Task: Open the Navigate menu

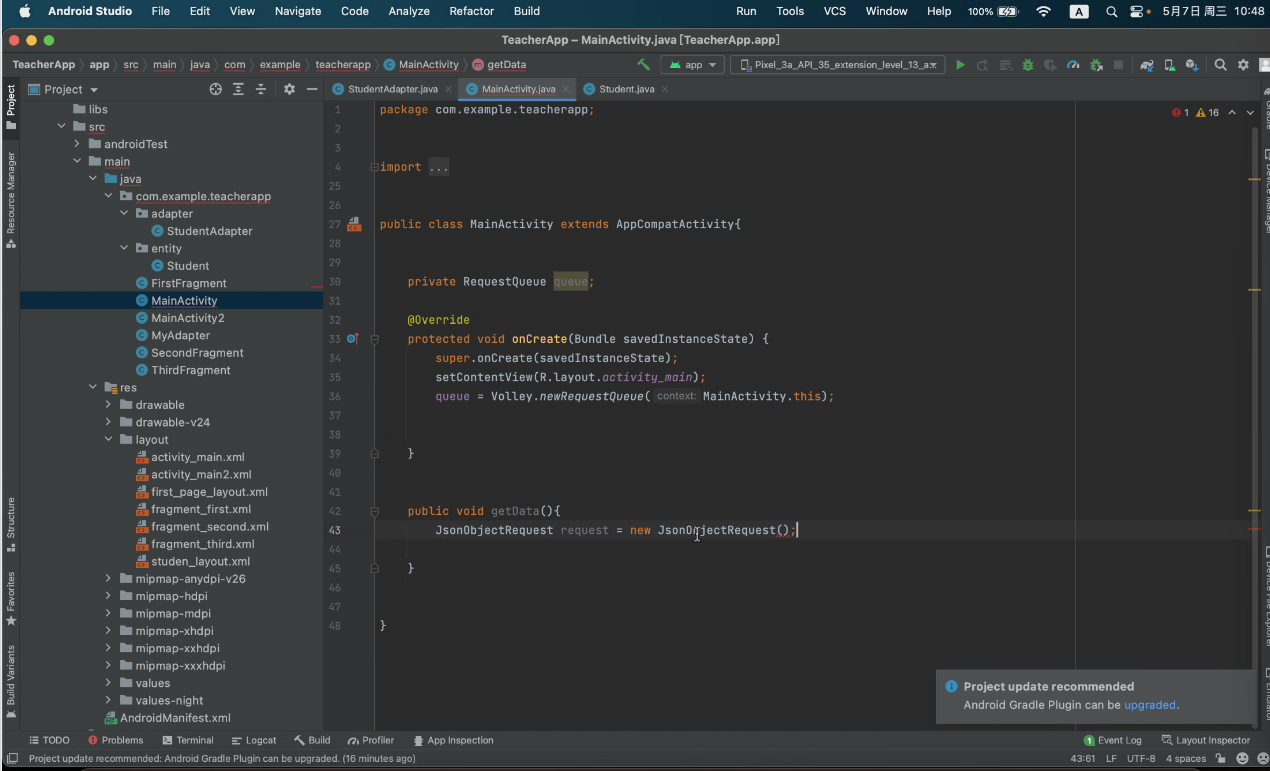Action: pyautogui.click(x=298, y=11)
